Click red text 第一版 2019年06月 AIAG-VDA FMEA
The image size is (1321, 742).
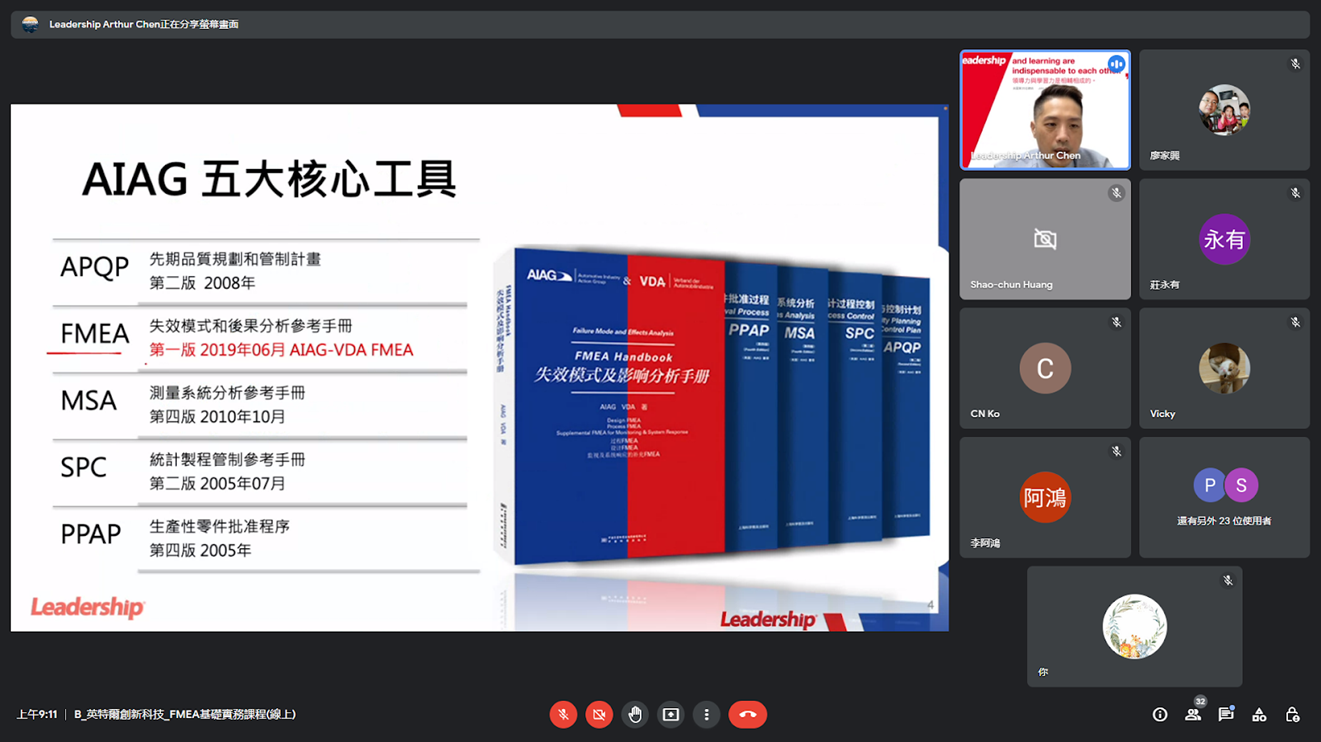[x=281, y=350]
